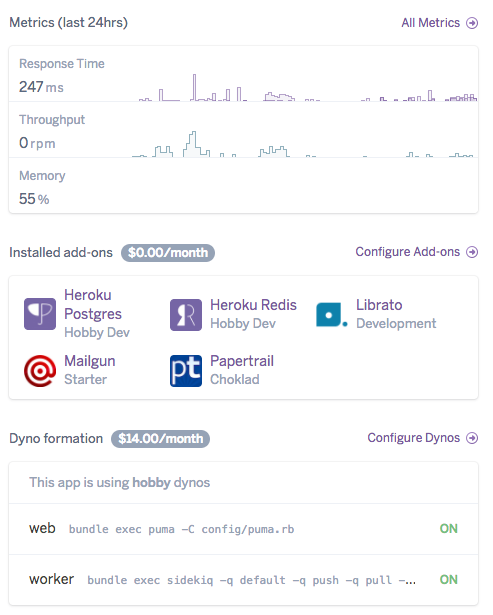Click the Heroku Redis add-on icon
The height and width of the screenshot is (615, 493).
(x=186, y=315)
